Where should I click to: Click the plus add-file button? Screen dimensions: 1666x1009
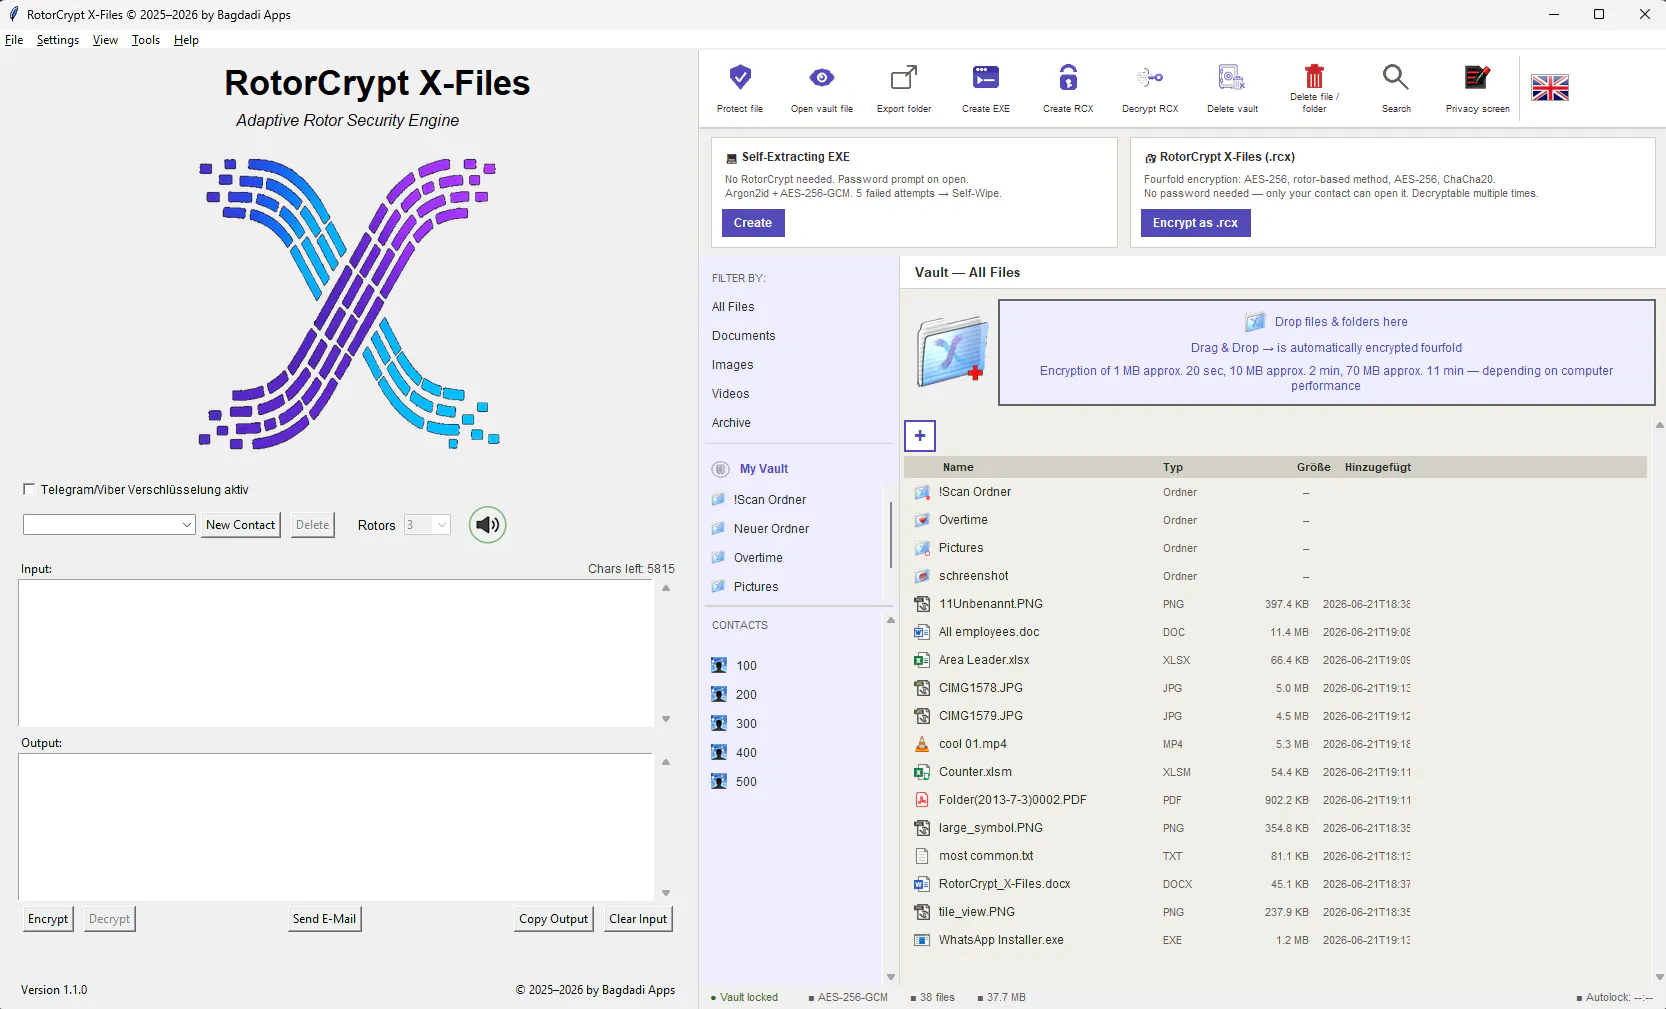pyautogui.click(x=920, y=436)
